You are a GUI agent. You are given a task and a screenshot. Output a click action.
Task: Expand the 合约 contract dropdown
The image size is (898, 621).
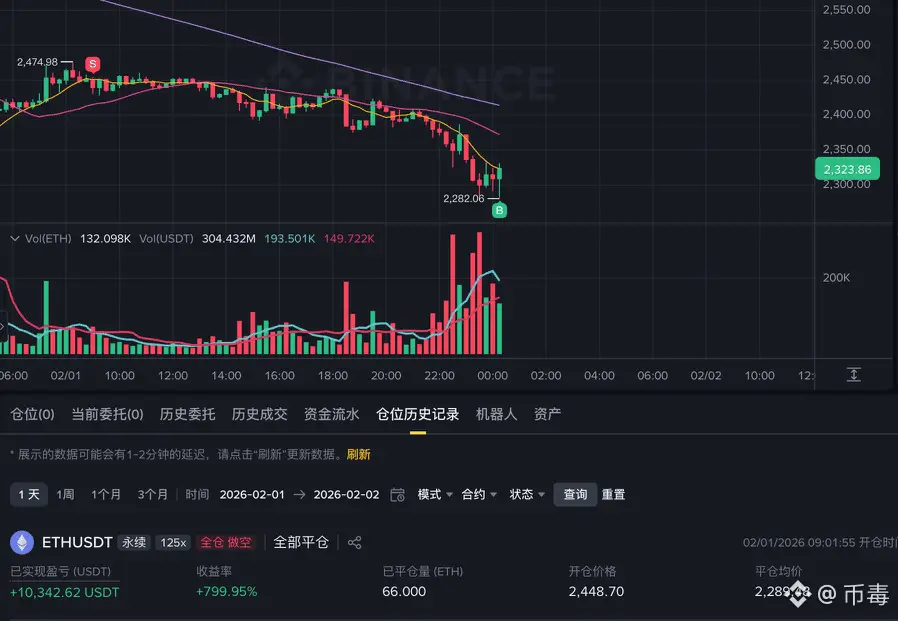pos(479,494)
